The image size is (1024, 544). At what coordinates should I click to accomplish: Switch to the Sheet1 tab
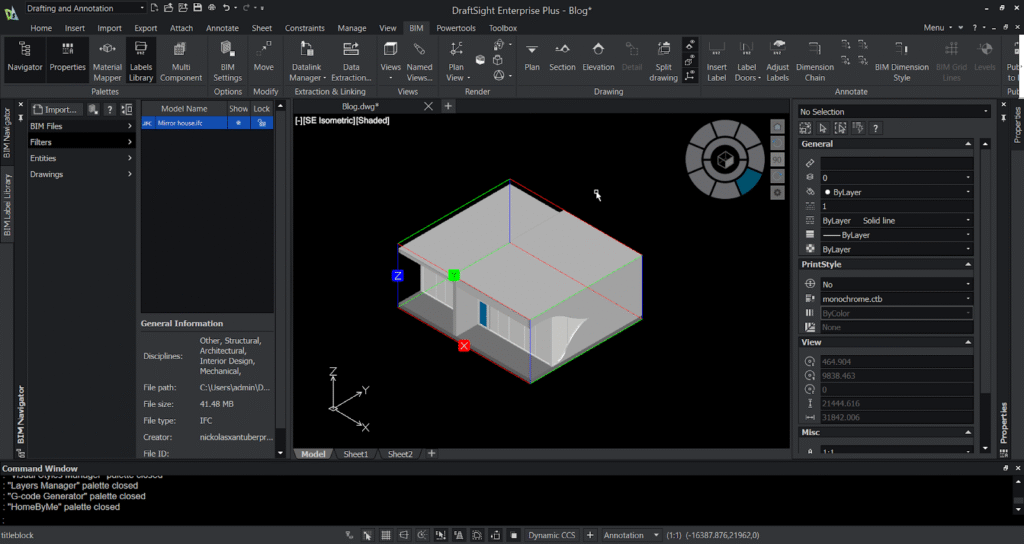coord(356,454)
